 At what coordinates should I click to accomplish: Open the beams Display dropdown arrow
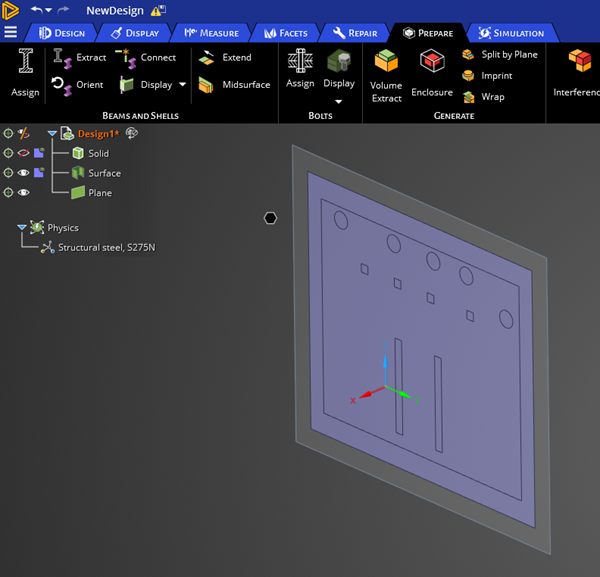coord(182,85)
